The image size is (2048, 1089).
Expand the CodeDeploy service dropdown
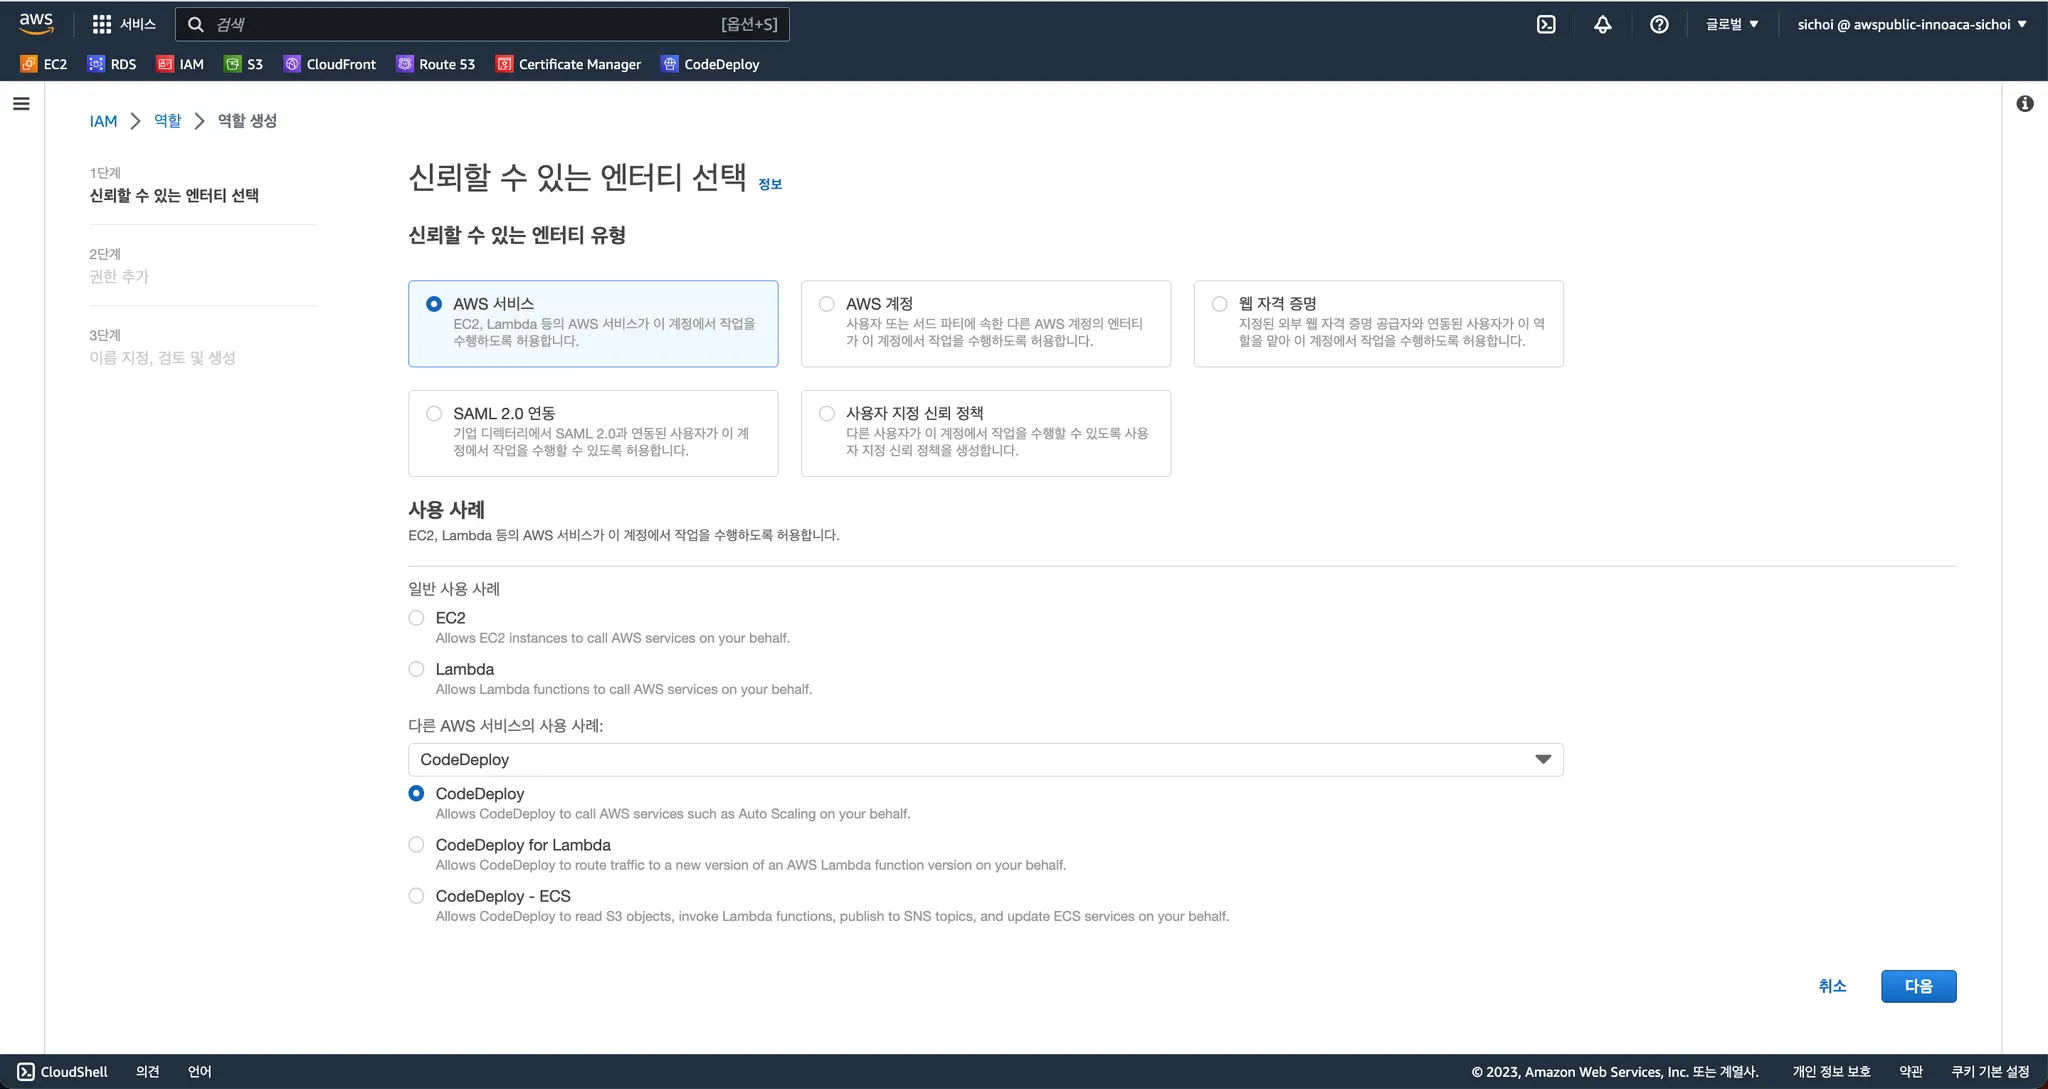(985, 760)
